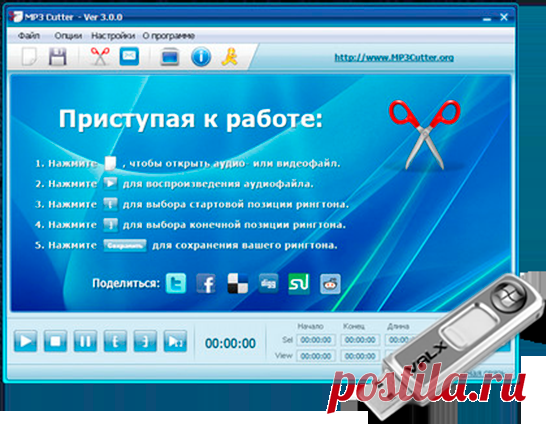Click the 'Приступая к работе:' heading
The width and height of the screenshot is (546, 424).
click(190, 119)
